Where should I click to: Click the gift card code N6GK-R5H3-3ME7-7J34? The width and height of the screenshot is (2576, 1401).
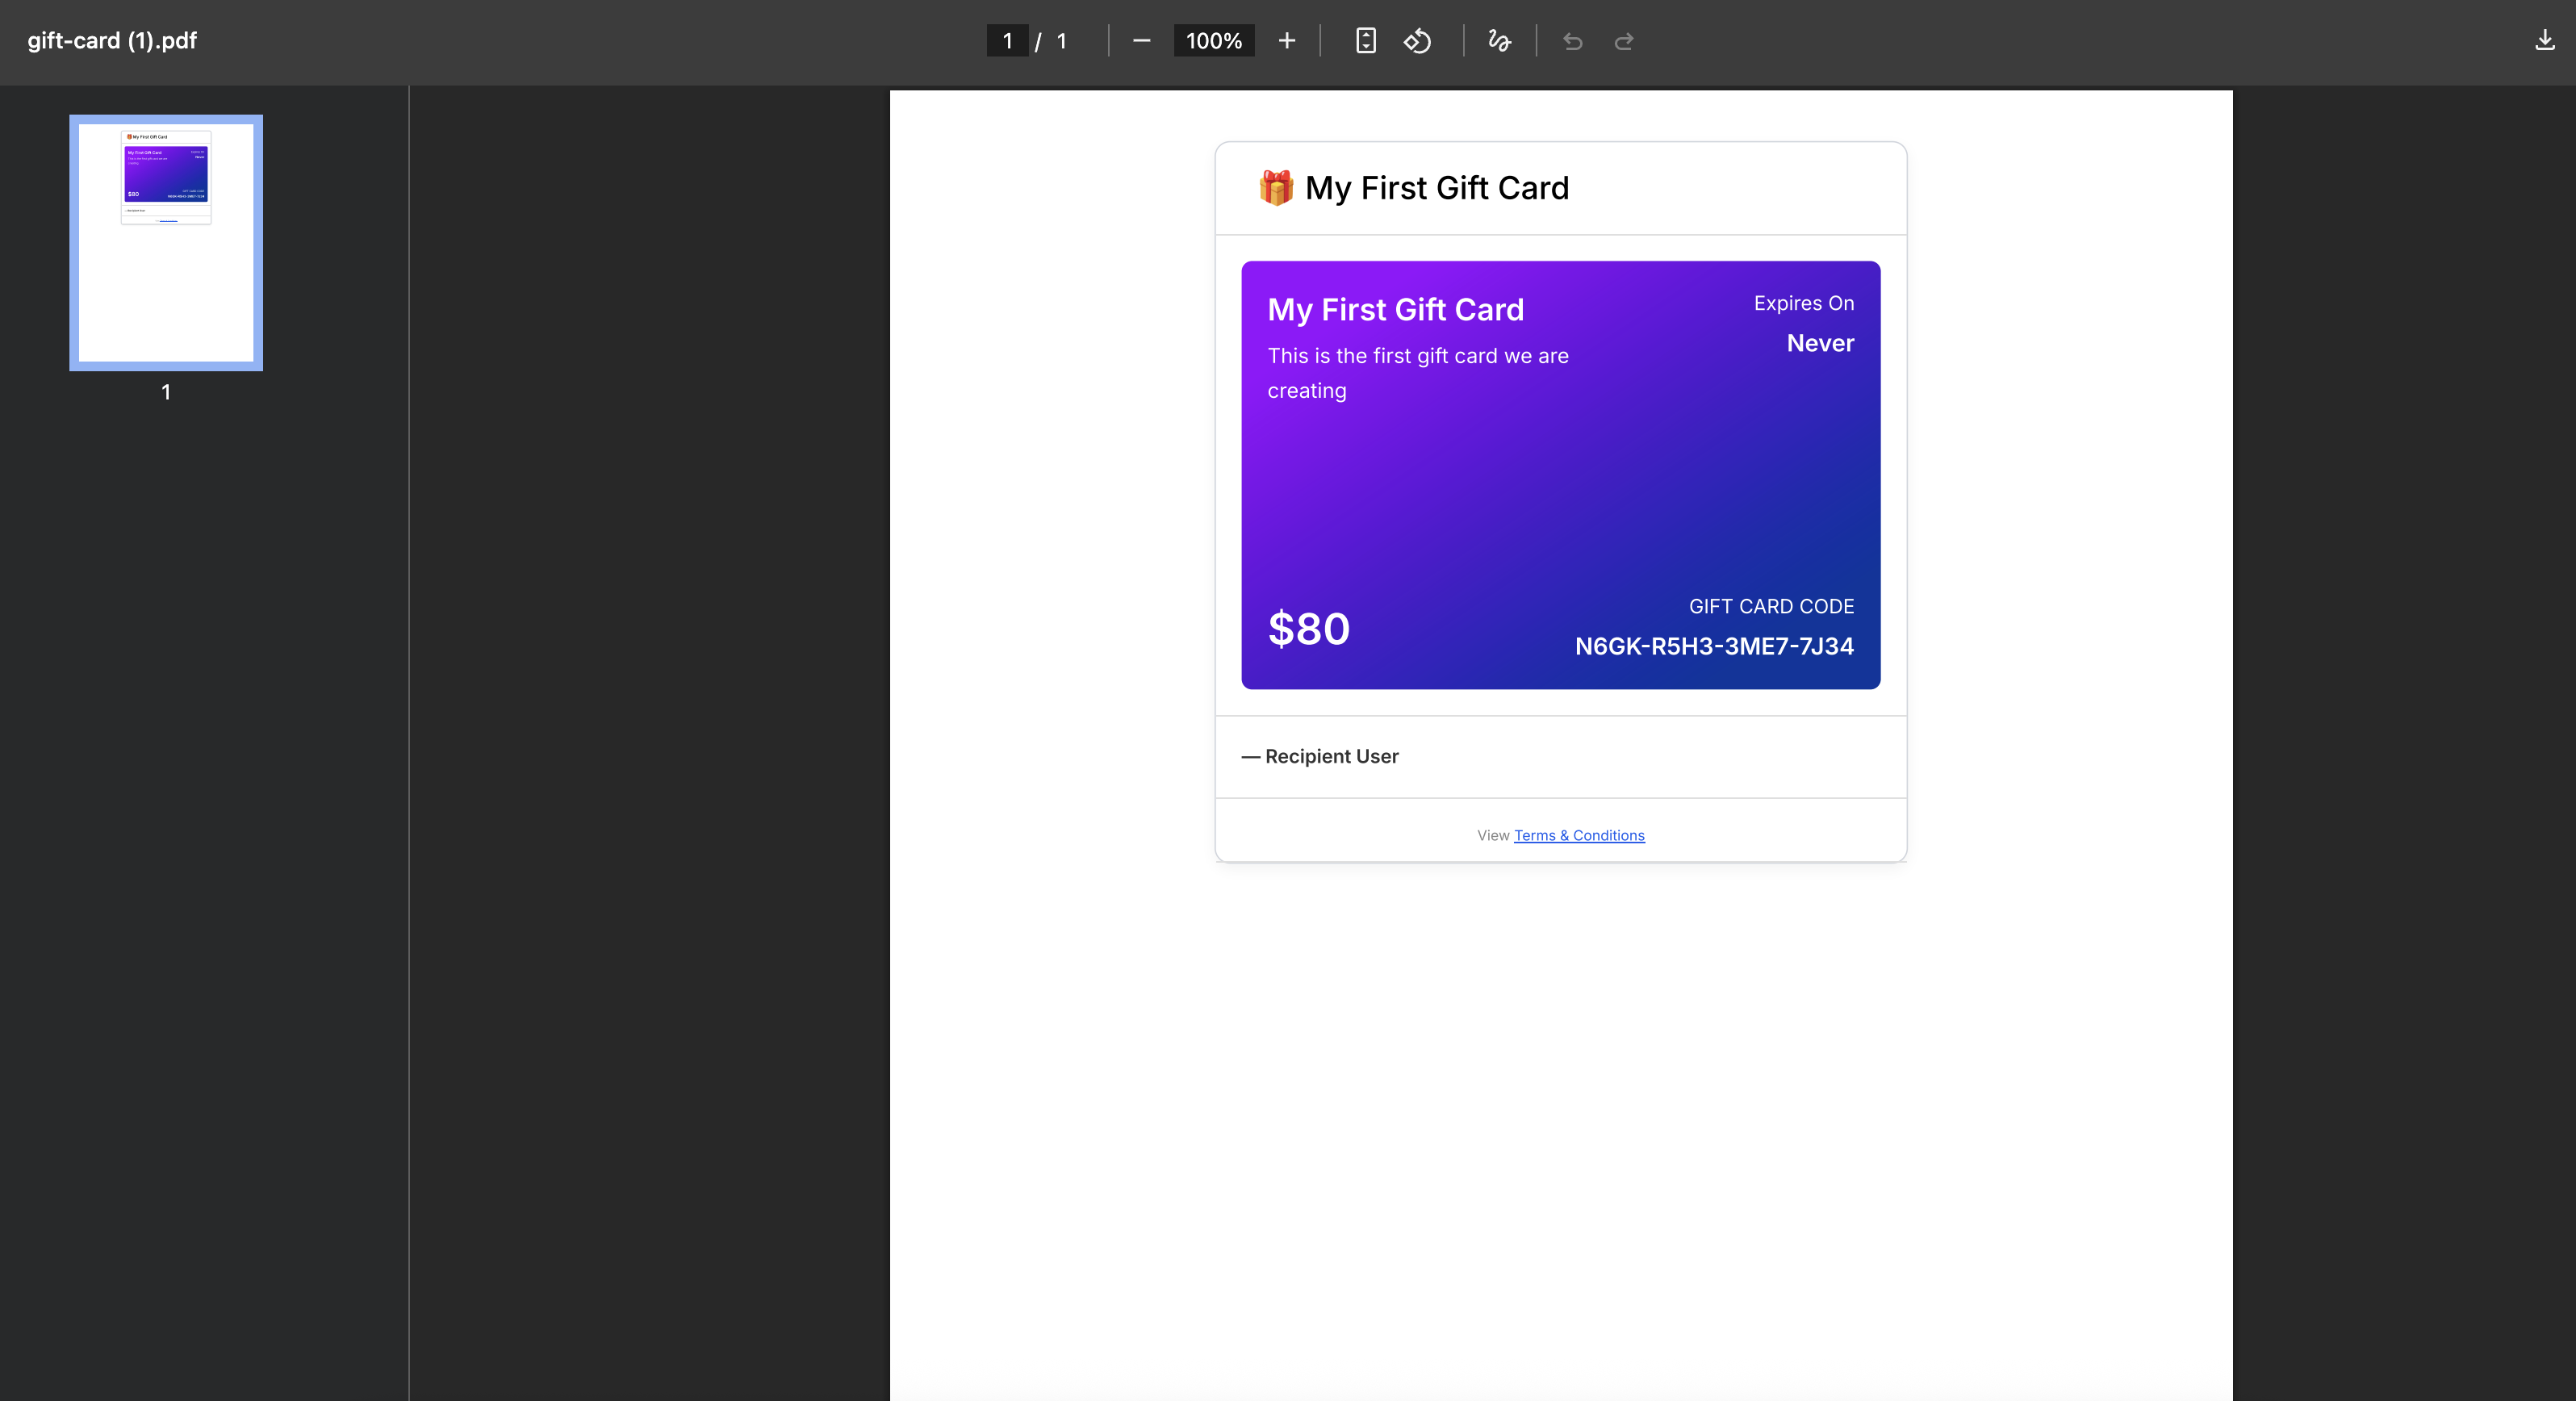1713,646
